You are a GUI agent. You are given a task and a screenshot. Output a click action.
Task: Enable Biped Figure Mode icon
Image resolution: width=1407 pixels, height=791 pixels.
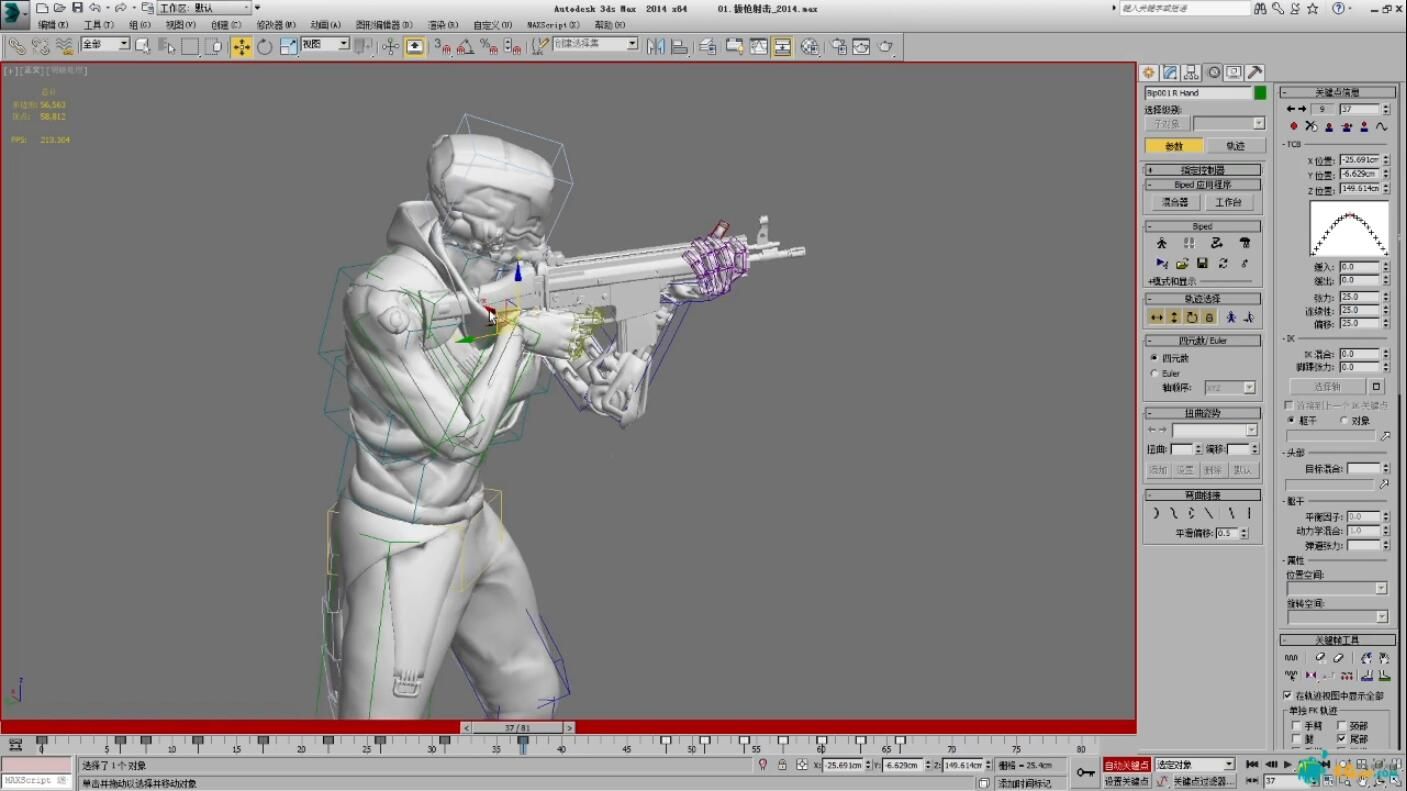pos(1161,243)
